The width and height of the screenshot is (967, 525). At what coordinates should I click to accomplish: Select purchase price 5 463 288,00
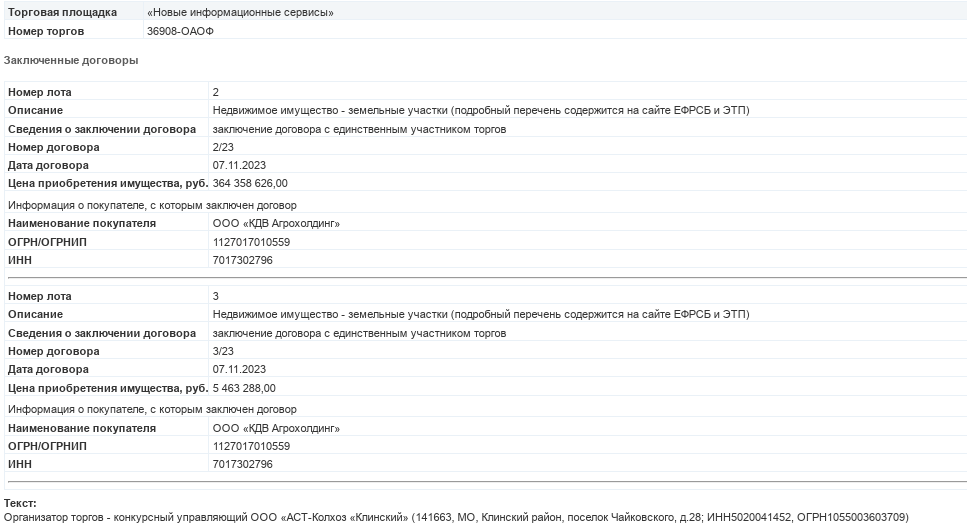pos(244,388)
